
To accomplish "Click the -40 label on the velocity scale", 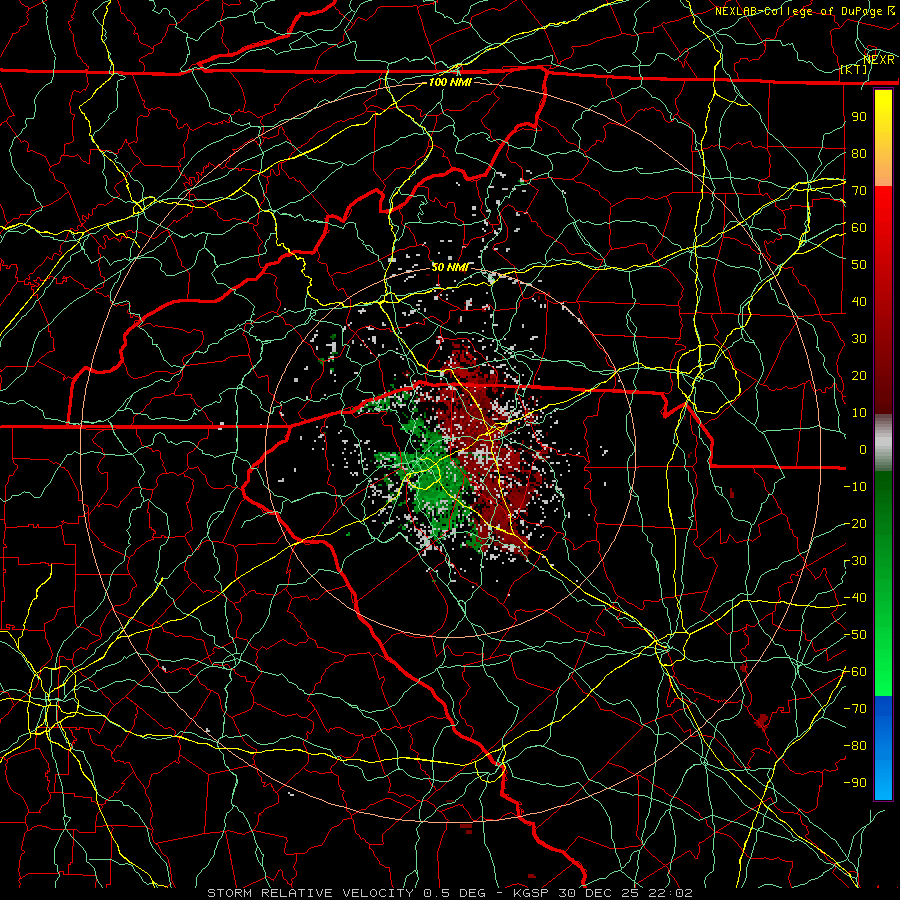I will tap(855, 598).
